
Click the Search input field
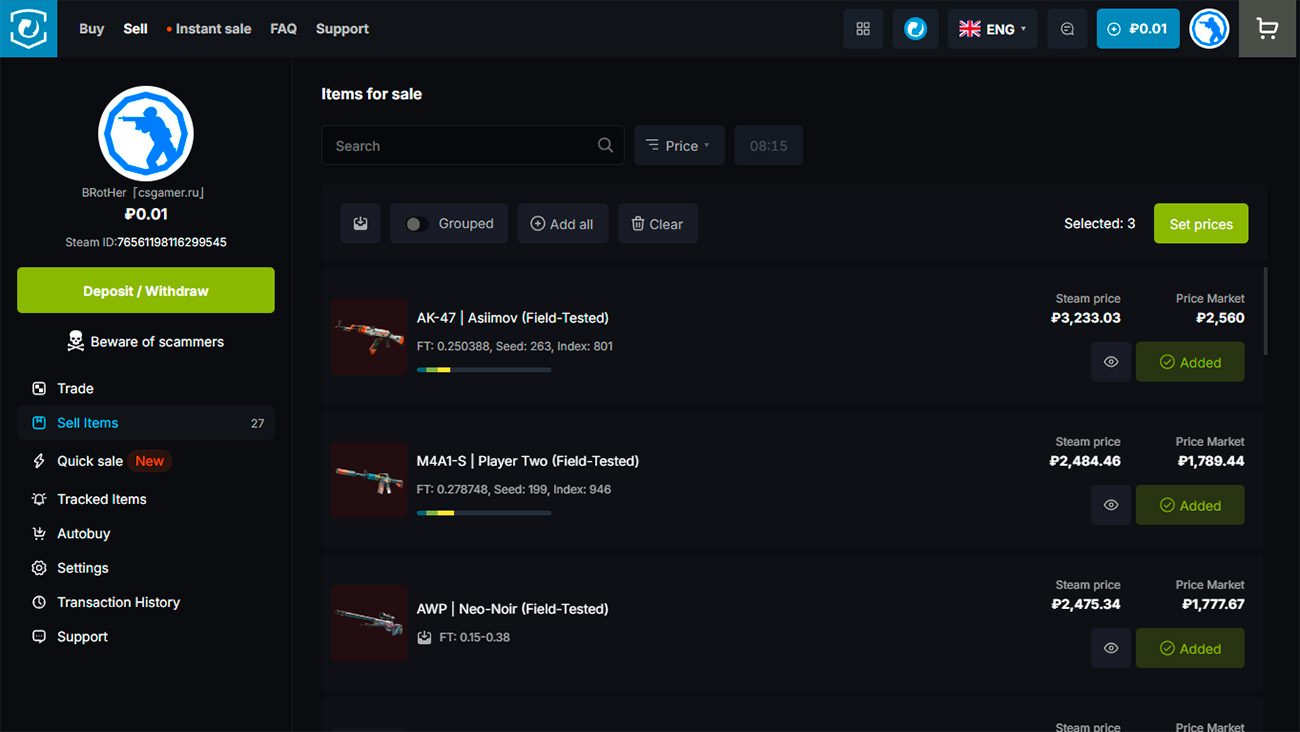click(x=472, y=145)
